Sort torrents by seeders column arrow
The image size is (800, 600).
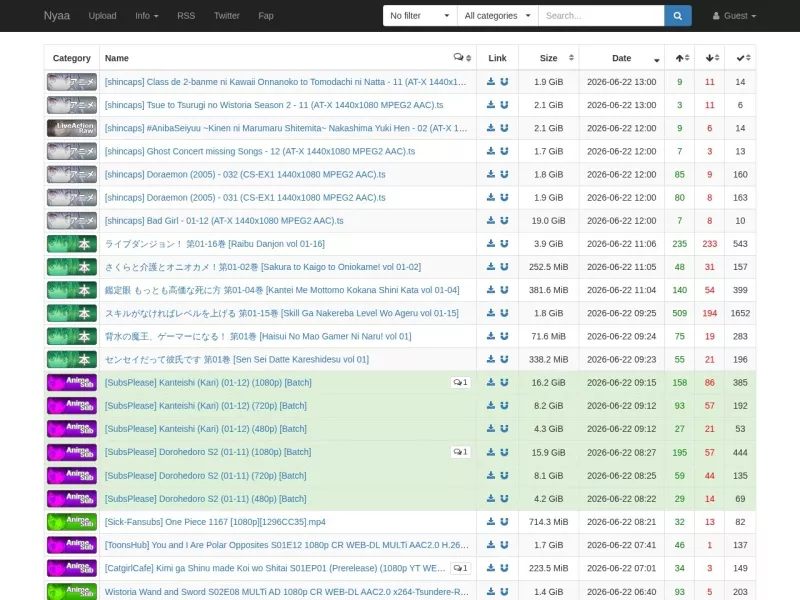pos(682,58)
